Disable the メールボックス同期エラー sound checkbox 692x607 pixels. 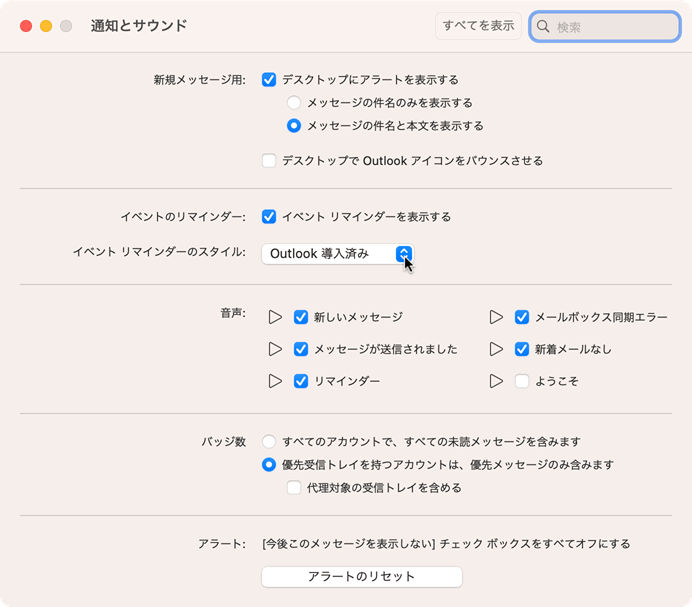pyautogui.click(x=521, y=317)
